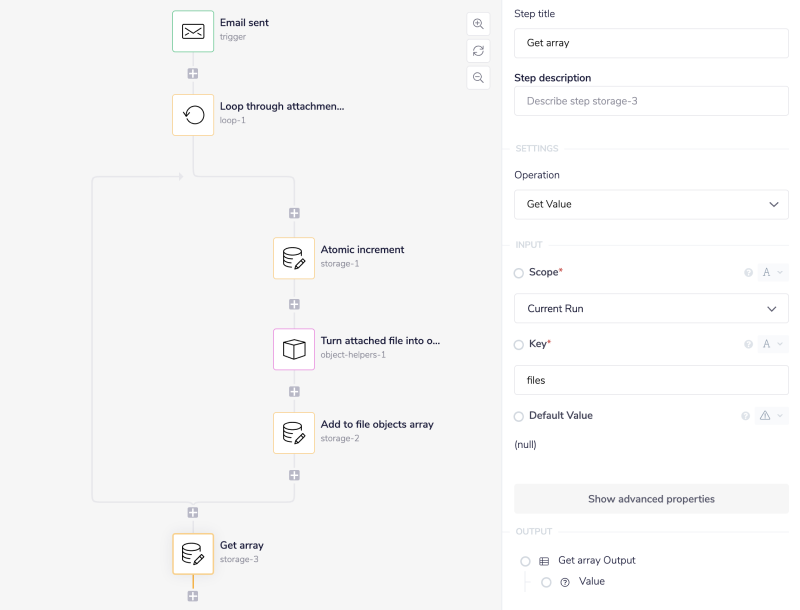This screenshot has height=610, width=800.
Task: Click the Step title input field
Action: [651, 43]
